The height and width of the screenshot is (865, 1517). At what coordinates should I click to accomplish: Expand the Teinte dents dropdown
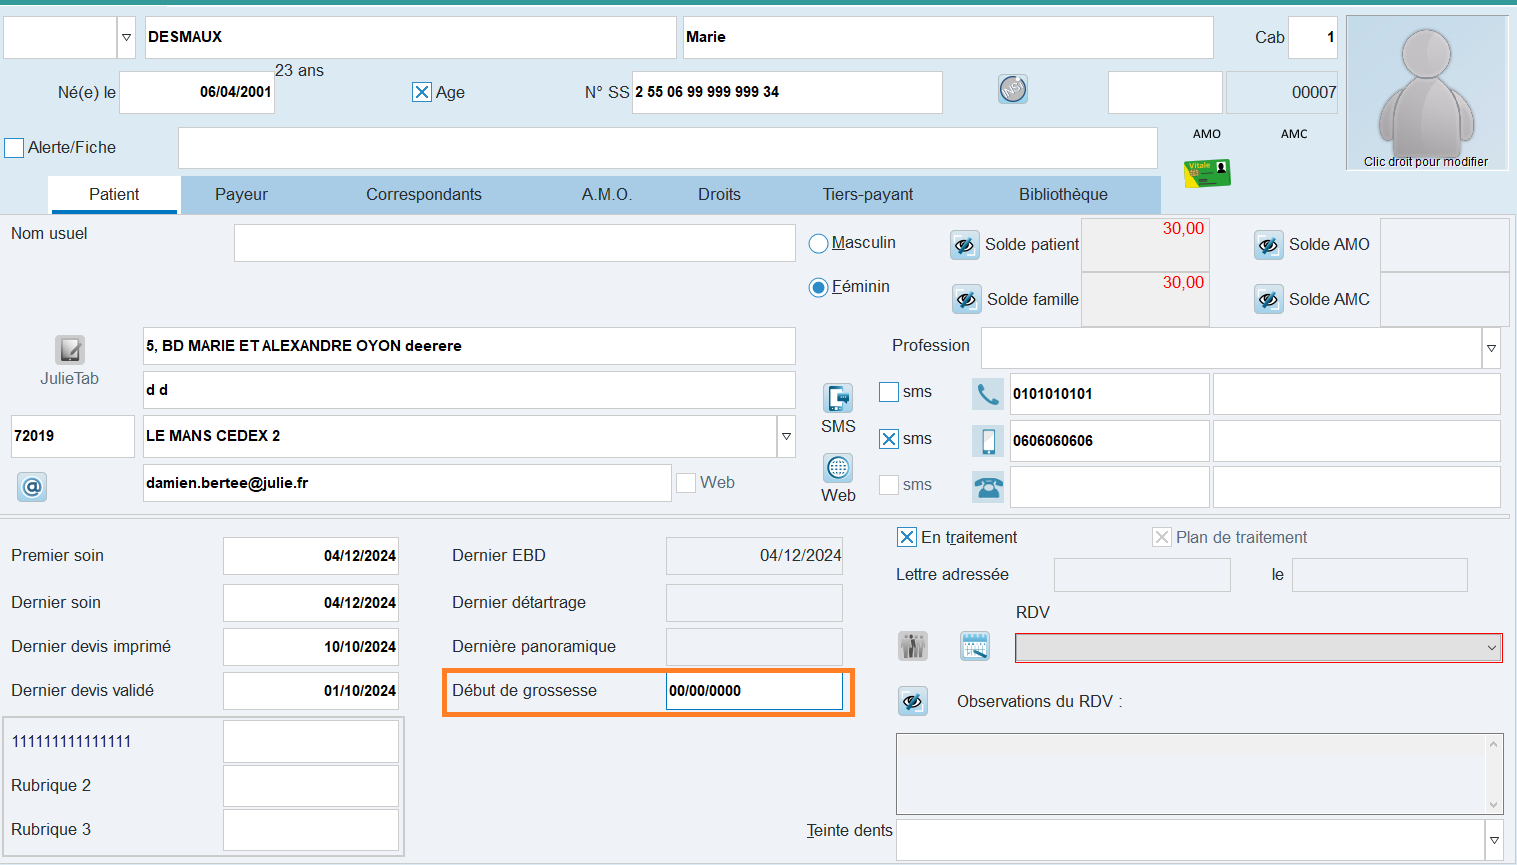[x=1494, y=840]
